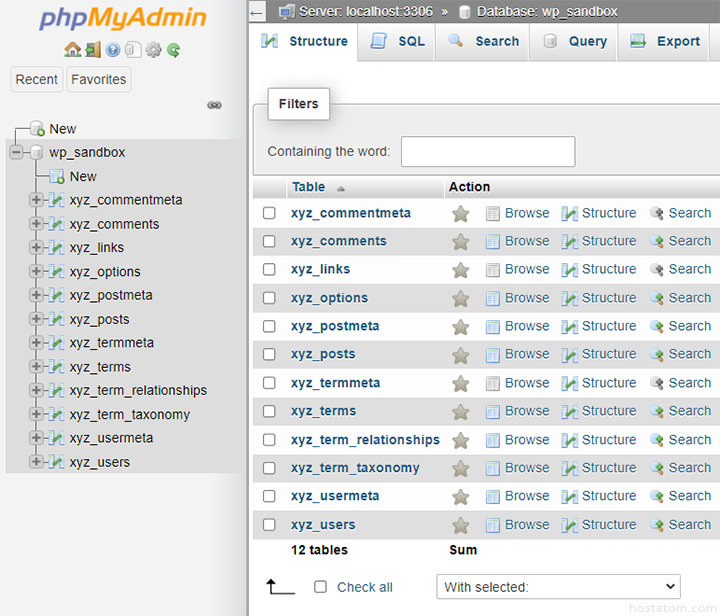Switch to the SQL tab
The image size is (720, 616).
tap(398, 42)
